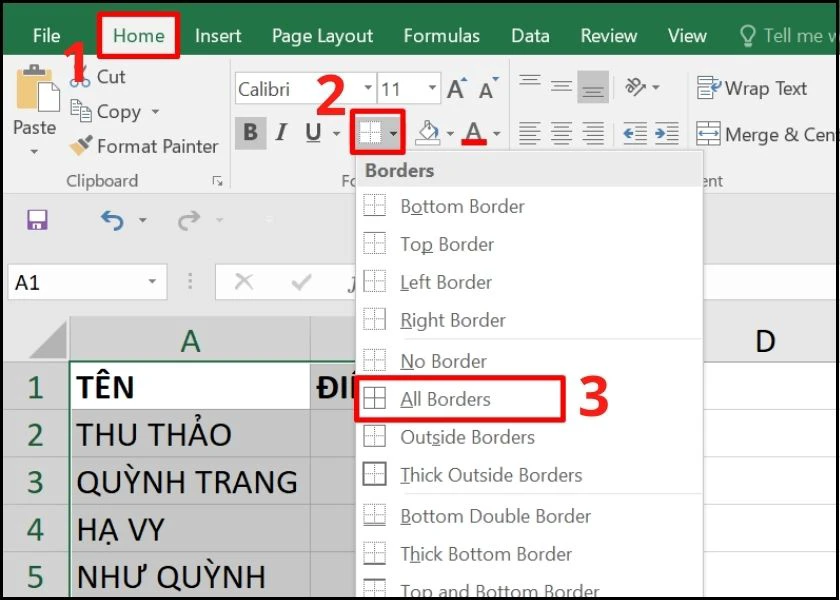The image size is (840, 600).
Task: Apply the red Font Color A
Action: tap(474, 132)
